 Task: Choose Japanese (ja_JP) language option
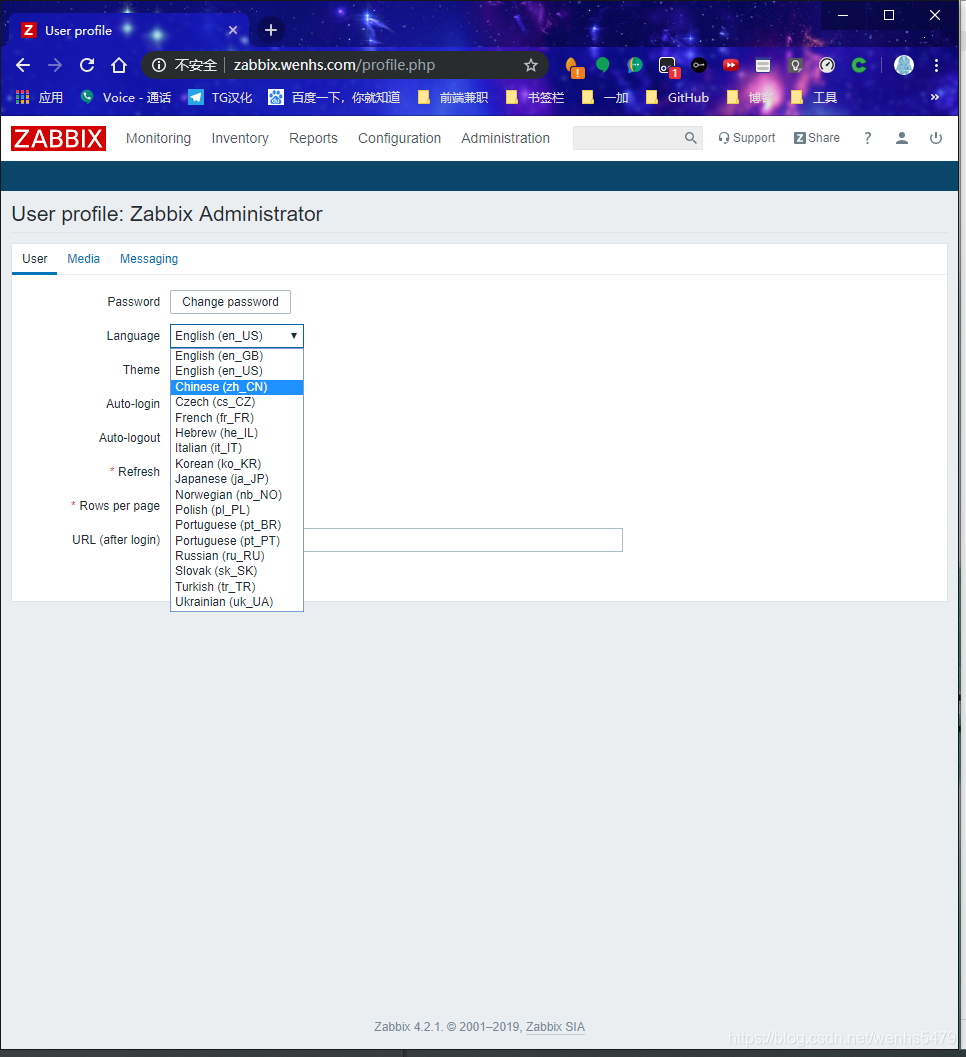point(237,479)
